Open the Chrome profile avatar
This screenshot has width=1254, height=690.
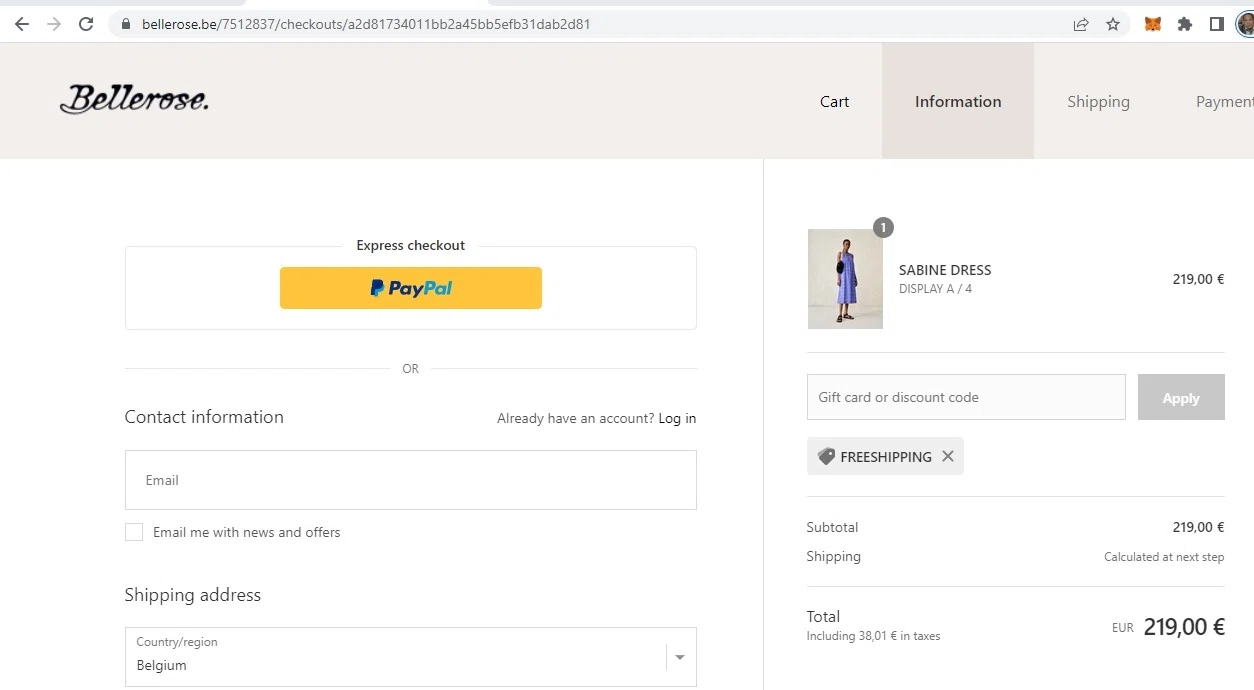pyautogui.click(x=1246, y=24)
